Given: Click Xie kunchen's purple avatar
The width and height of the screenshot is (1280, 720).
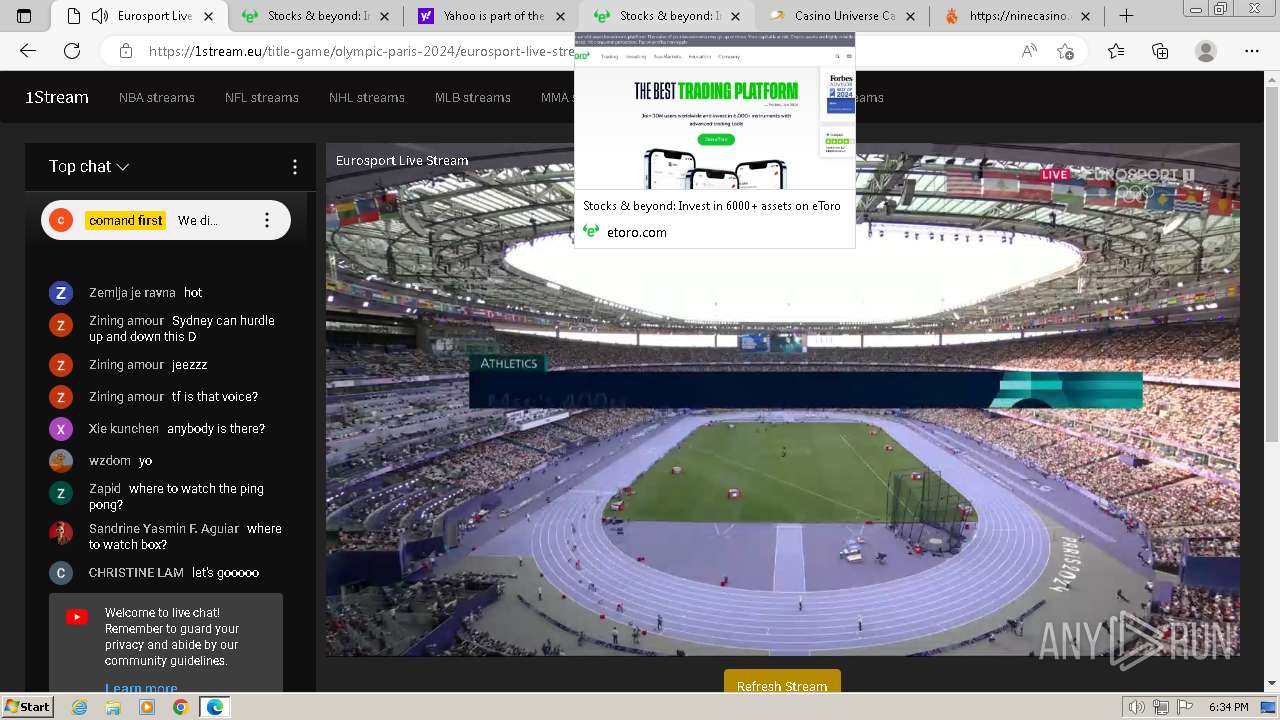Looking at the screenshot, I should 61,429.
